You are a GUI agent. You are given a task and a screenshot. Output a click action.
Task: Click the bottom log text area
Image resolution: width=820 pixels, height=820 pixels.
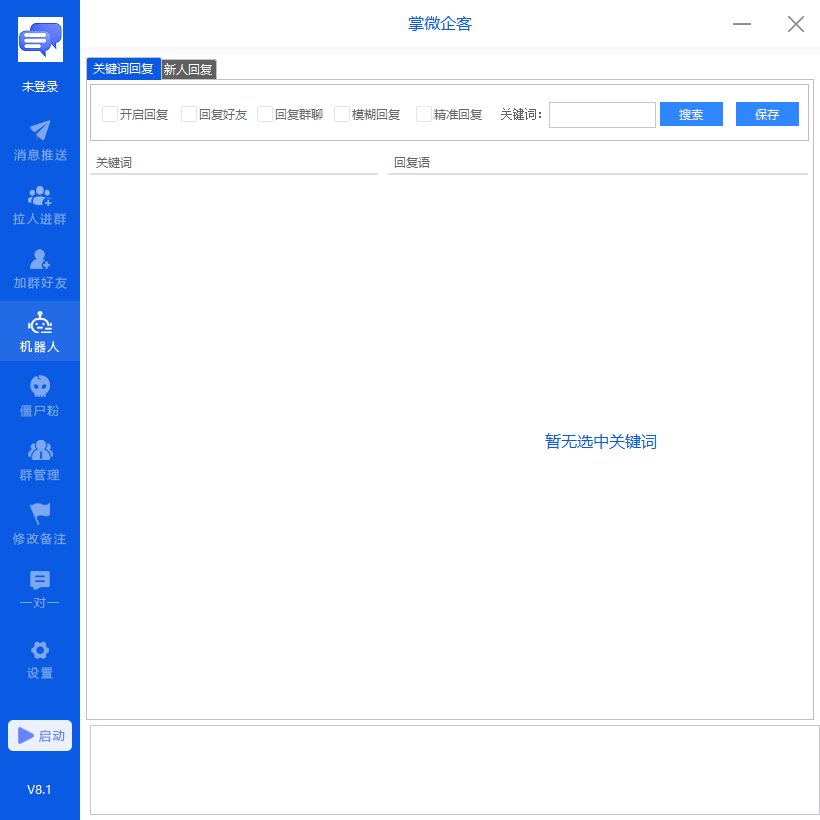tap(454, 769)
